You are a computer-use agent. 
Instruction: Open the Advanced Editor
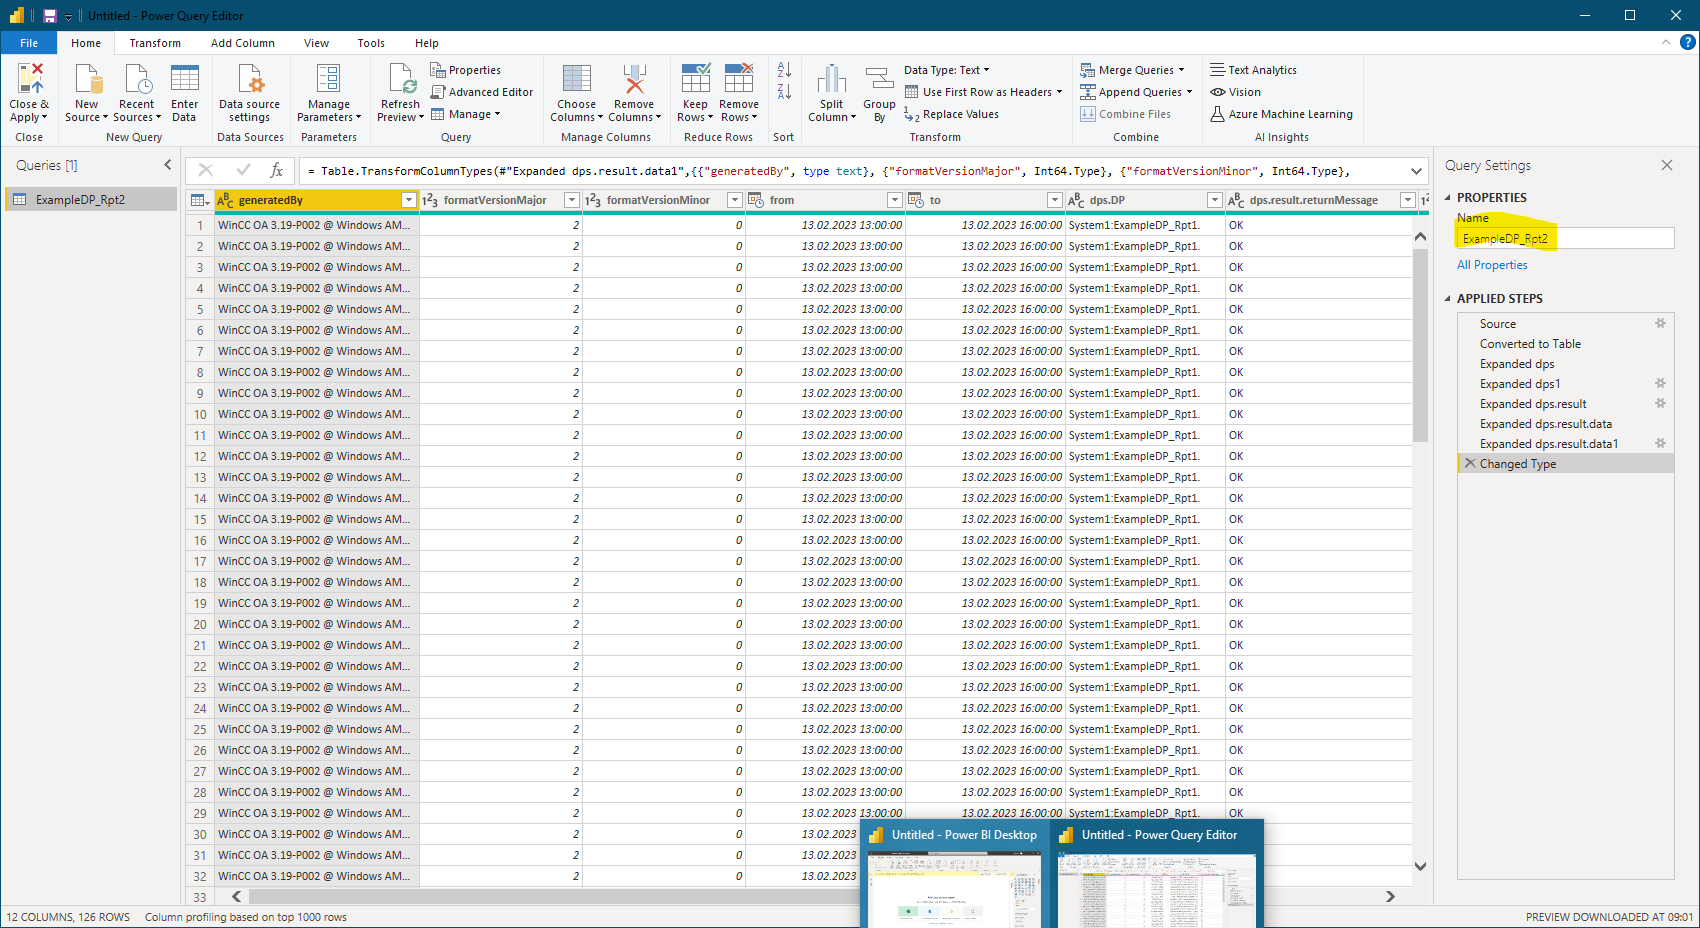482,92
